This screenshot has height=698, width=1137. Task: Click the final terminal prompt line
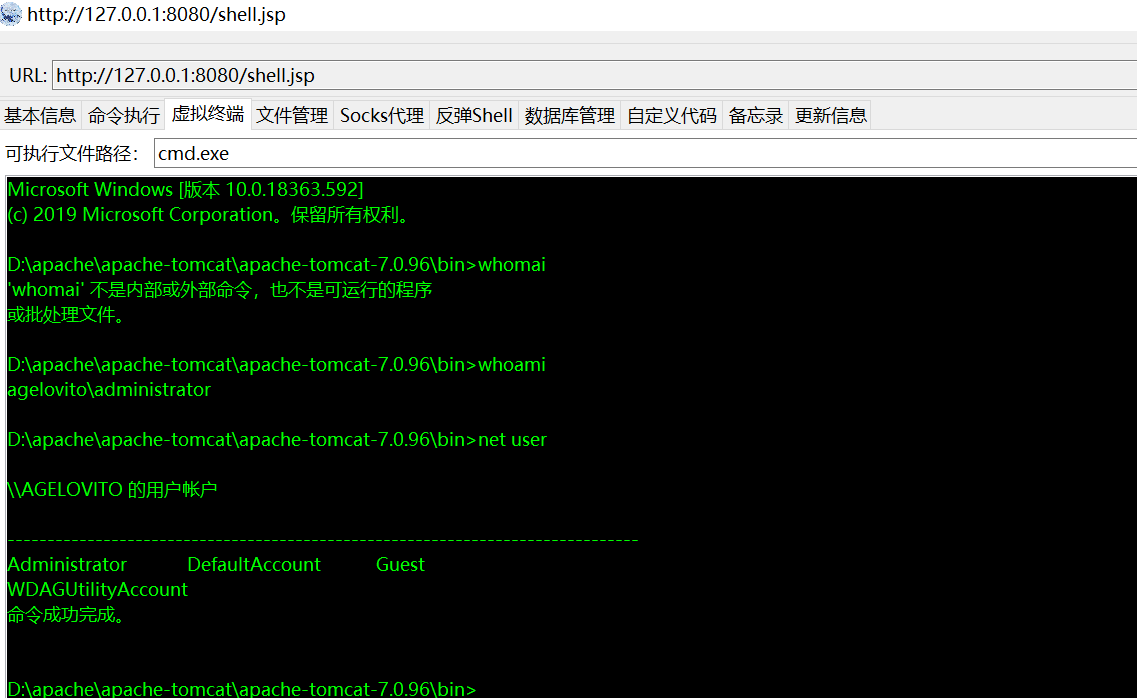[x=241, y=689]
